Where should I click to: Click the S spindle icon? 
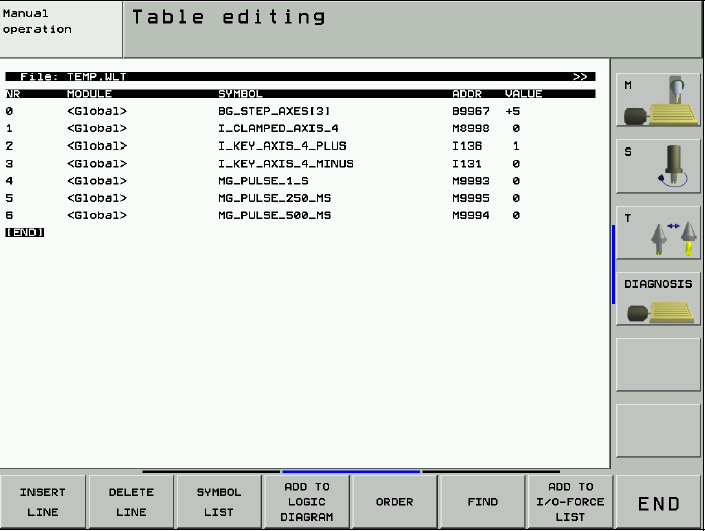coord(658,166)
